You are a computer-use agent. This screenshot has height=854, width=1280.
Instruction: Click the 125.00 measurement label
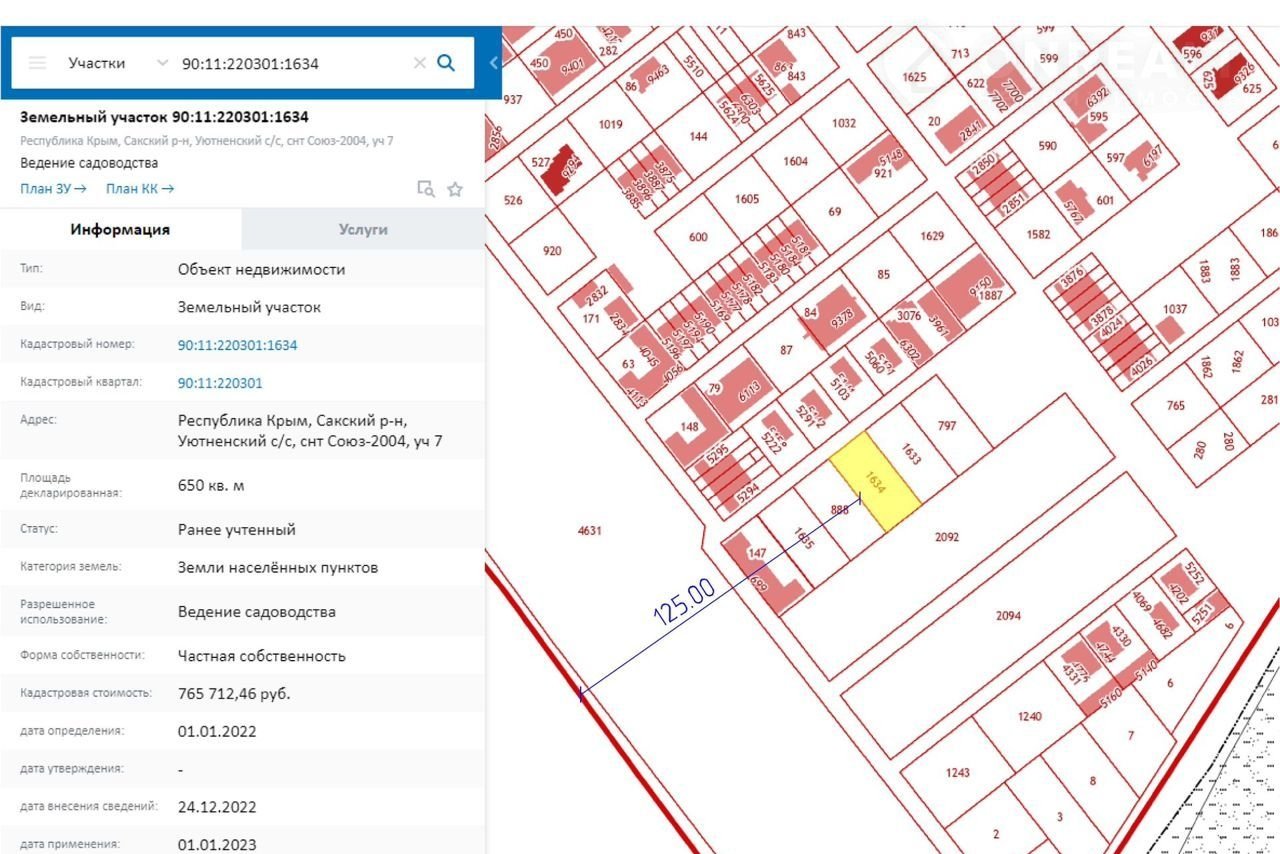[x=684, y=602]
